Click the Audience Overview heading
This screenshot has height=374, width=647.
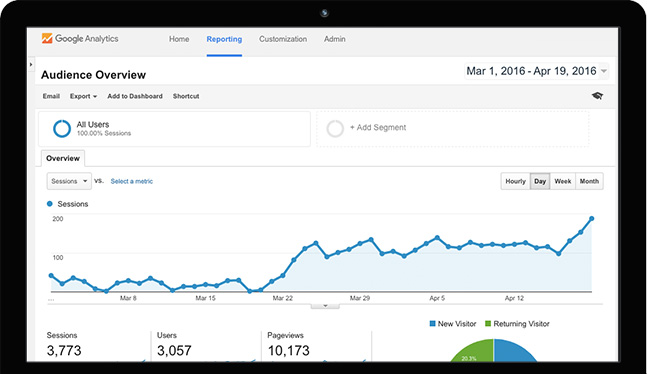[x=93, y=75]
